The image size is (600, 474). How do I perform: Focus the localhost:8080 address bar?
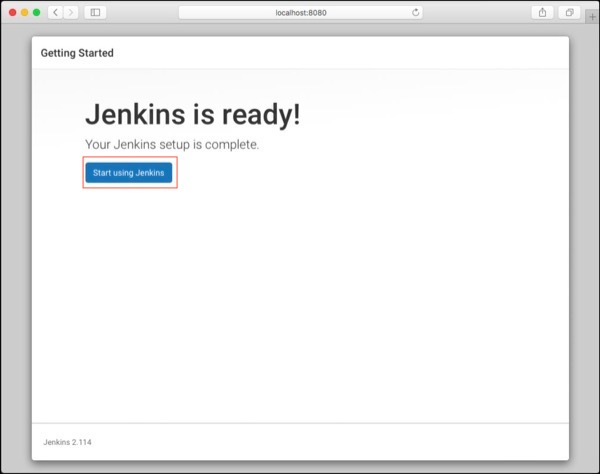click(x=301, y=13)
